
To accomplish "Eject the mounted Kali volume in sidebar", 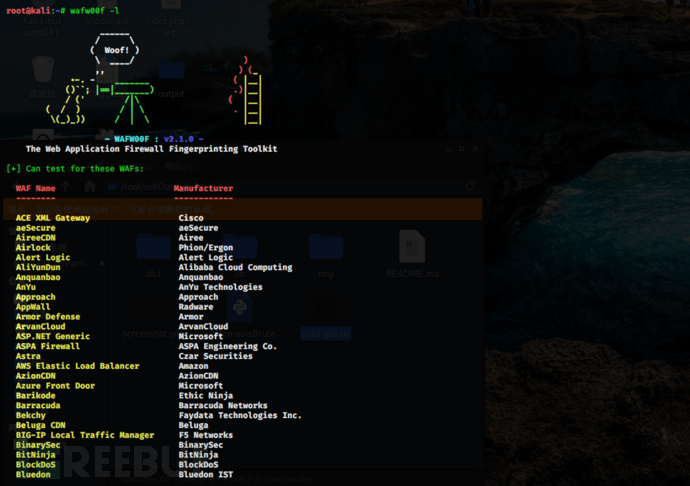I will coord(102,264).
